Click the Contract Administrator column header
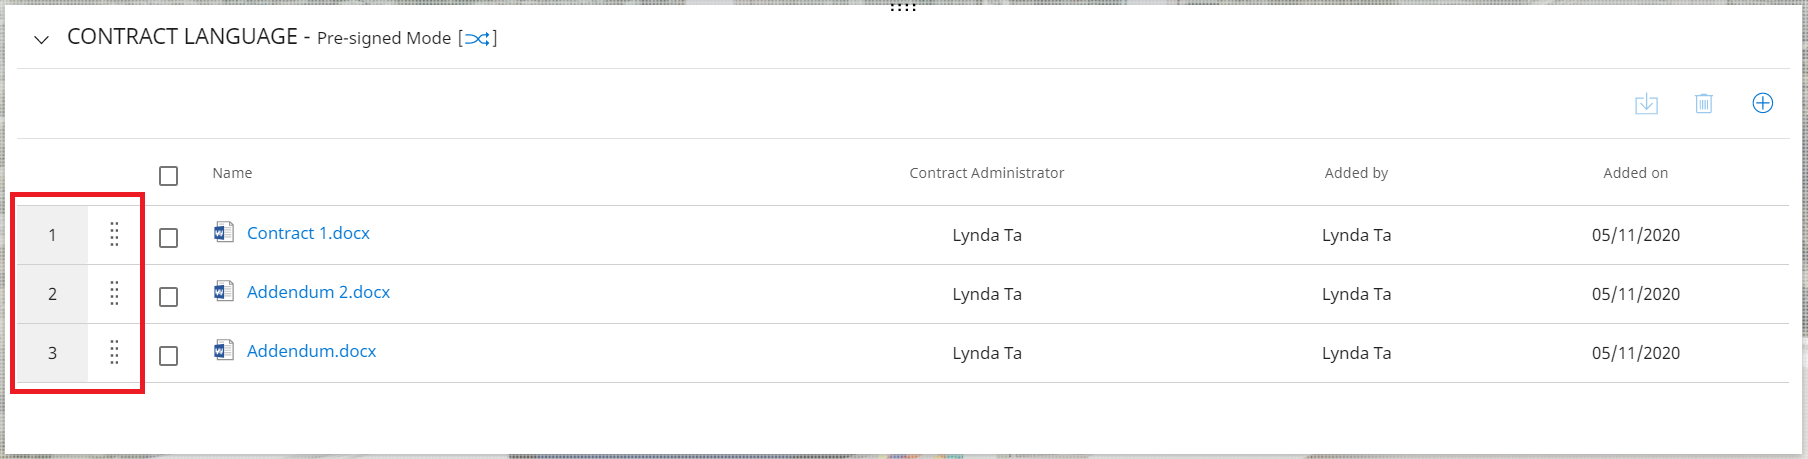 click(x=986, y=173)
